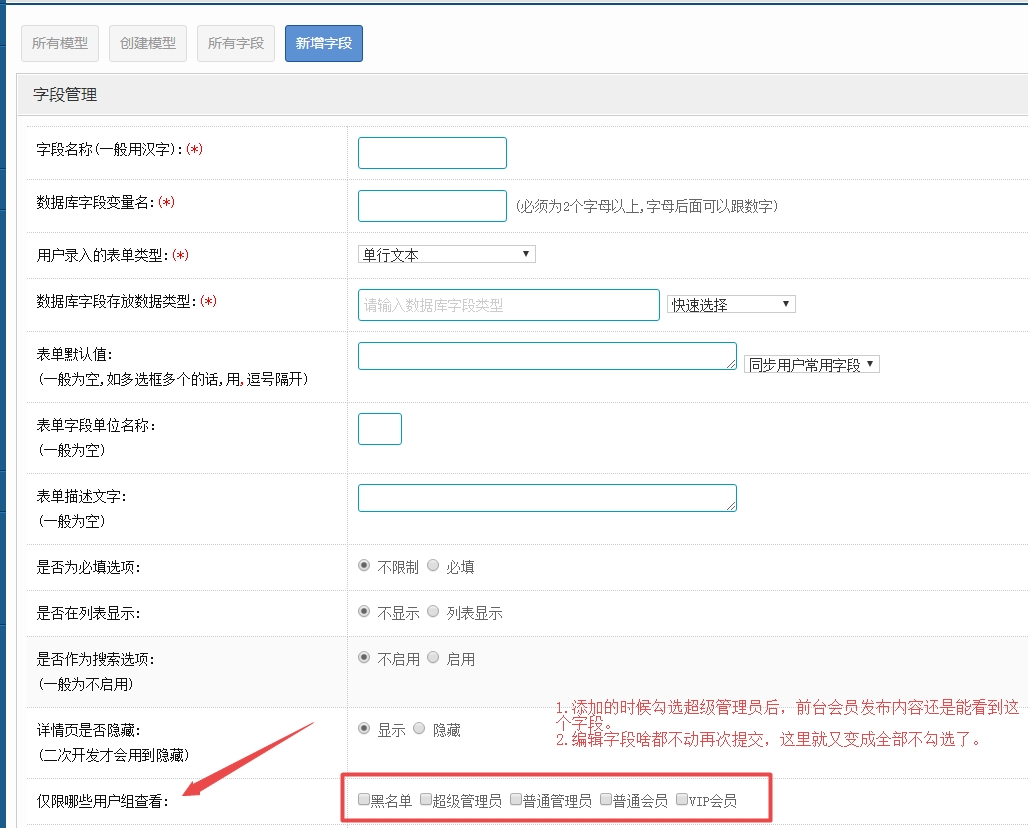Viewport: 1028px width, 828px height.
Task: Choose the 启用 search option radio
Action: coord(433,657)
